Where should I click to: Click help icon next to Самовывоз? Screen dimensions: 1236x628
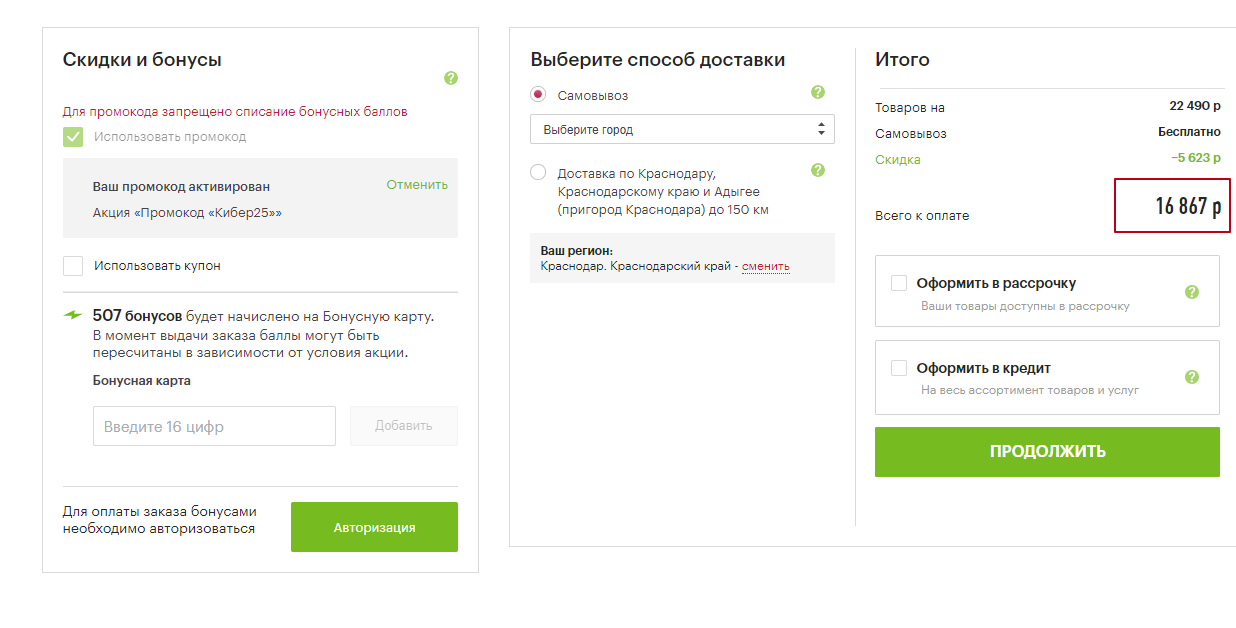pyautogui.click(x=818, y=93)
